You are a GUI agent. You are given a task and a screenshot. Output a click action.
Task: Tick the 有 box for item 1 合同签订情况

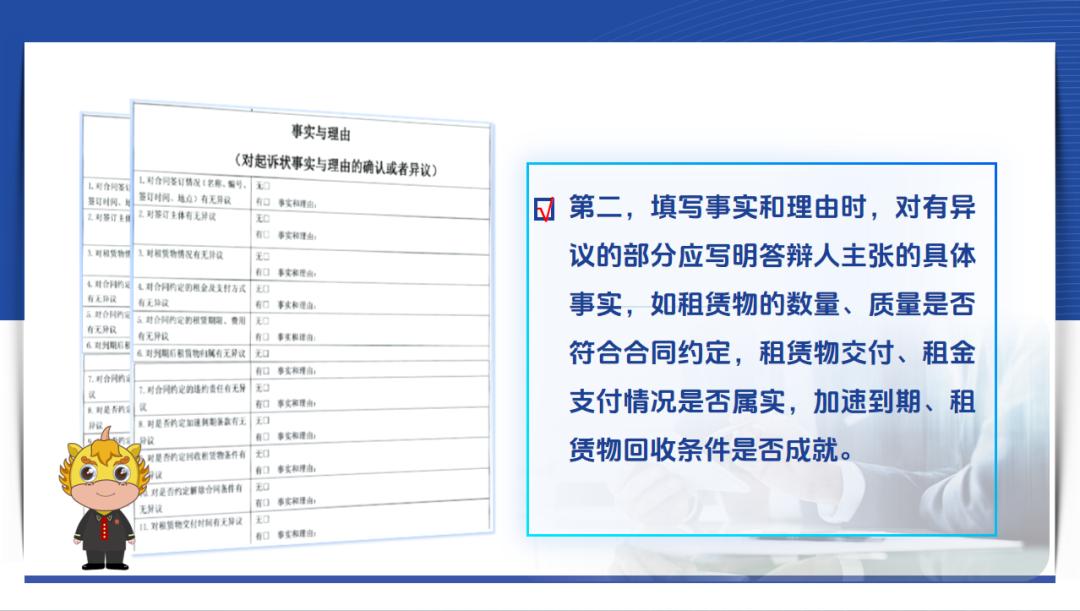(265, 201)
